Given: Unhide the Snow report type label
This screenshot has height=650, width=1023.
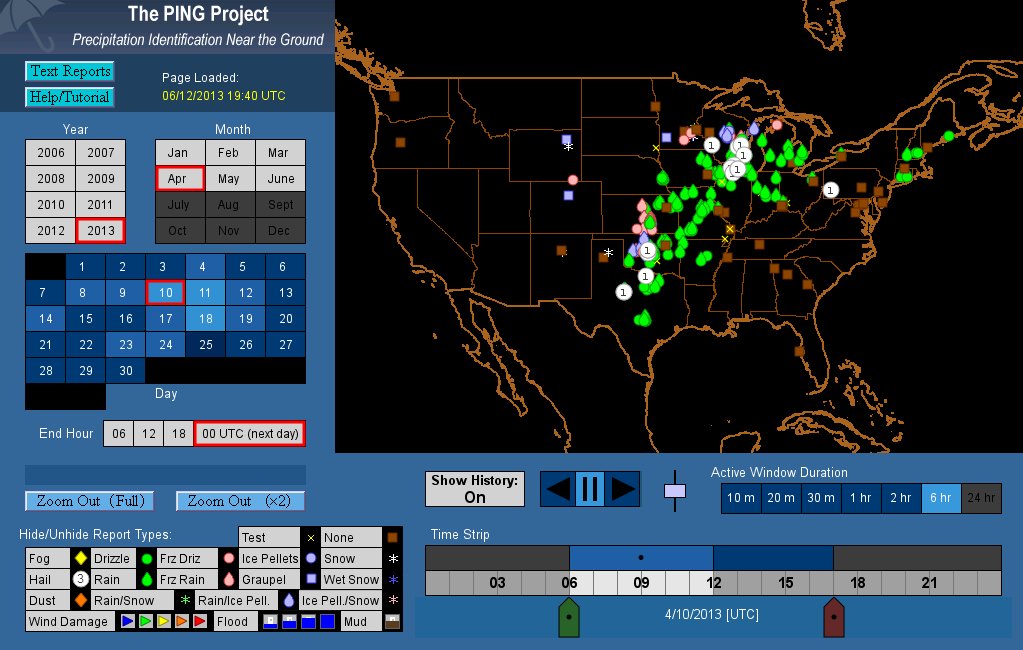Looking at the screenshot, I should point(340,558).
